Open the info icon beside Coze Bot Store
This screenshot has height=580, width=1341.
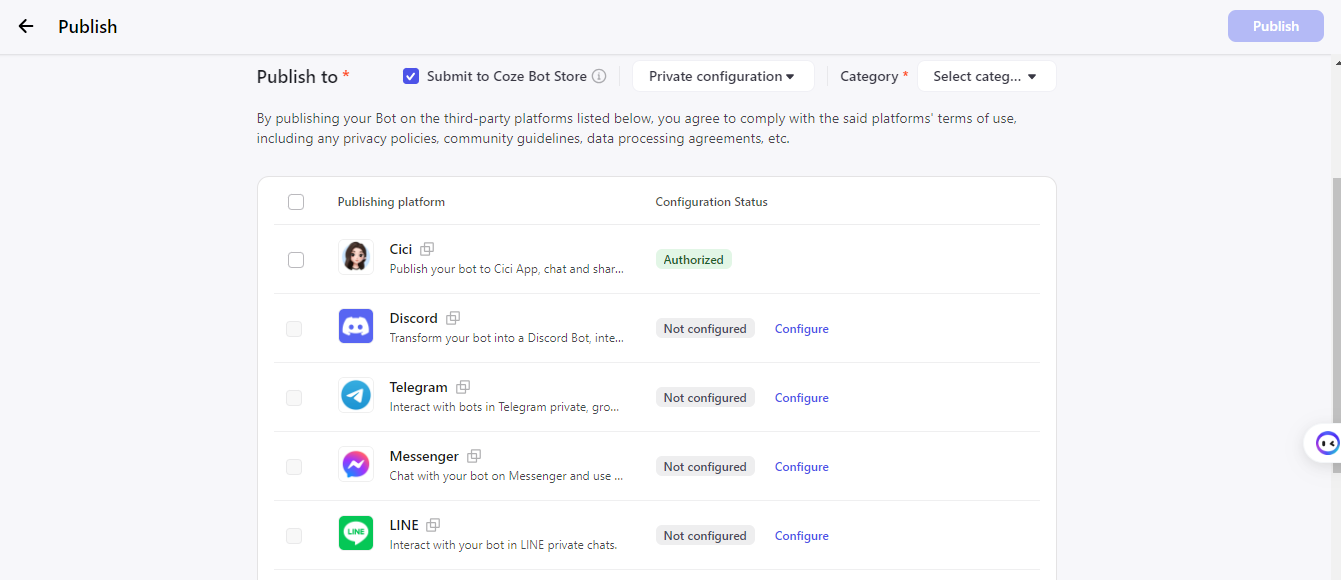pos(599,76)
